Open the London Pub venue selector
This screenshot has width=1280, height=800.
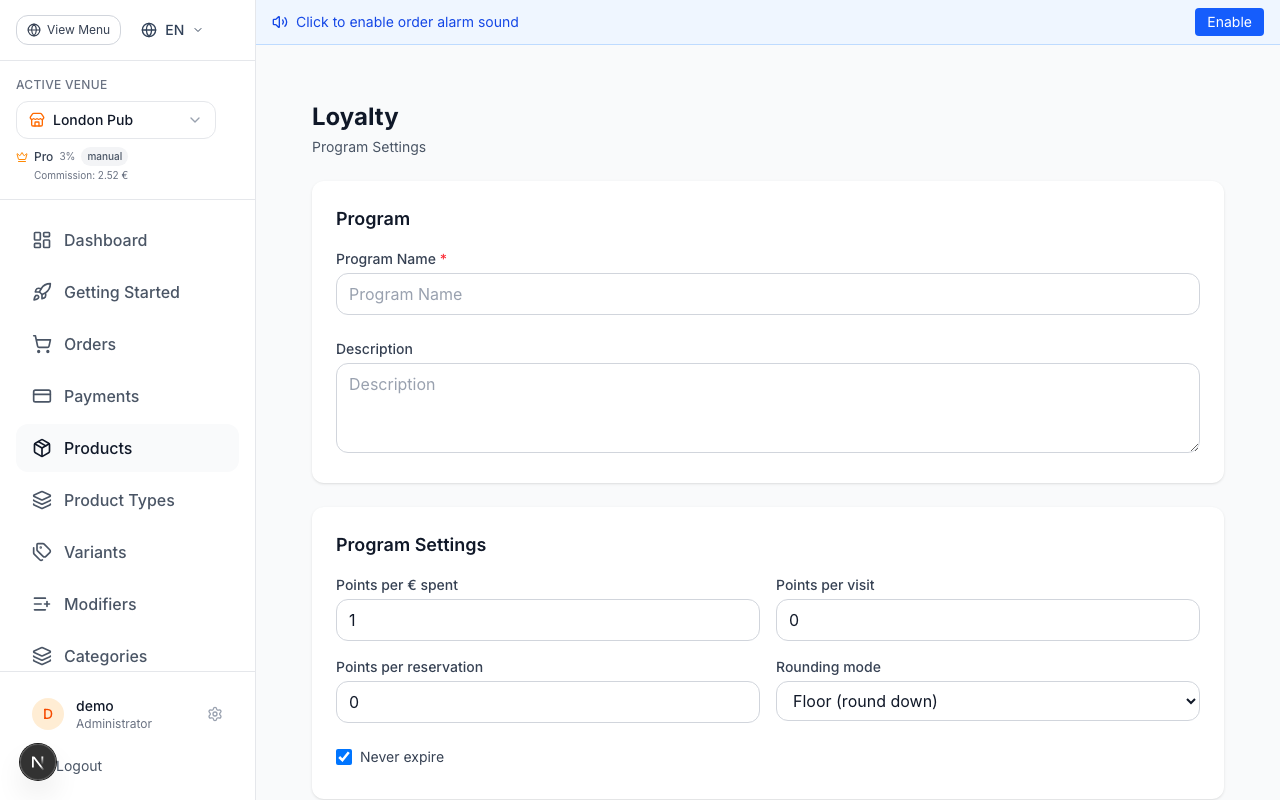[115, 120]
